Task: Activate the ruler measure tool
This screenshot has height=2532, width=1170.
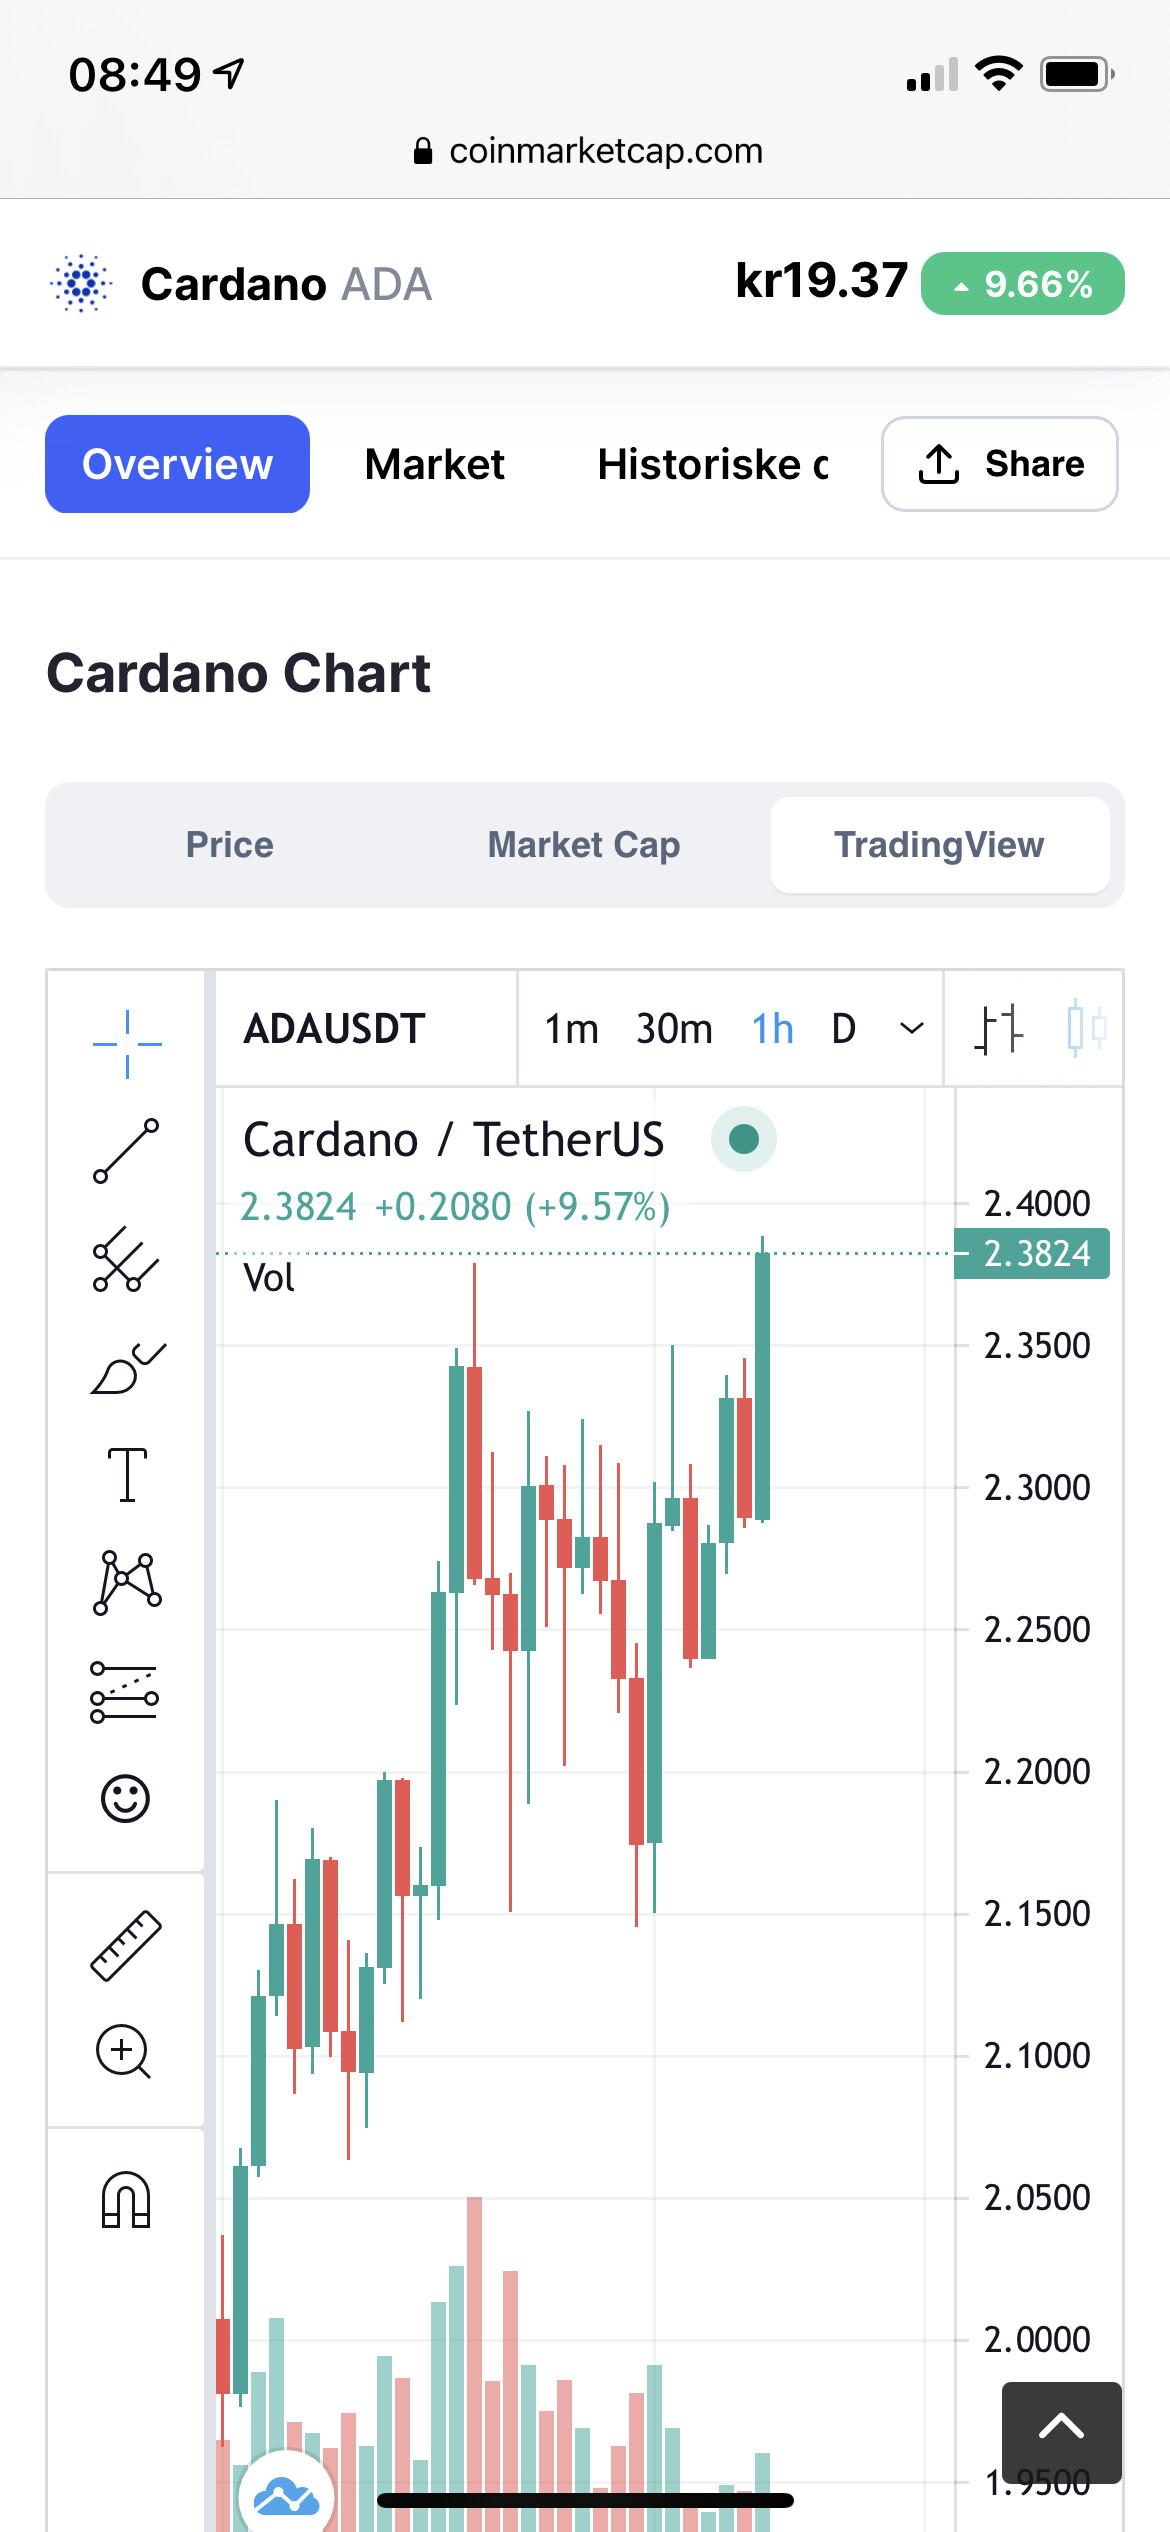Action: (126, 1945)
